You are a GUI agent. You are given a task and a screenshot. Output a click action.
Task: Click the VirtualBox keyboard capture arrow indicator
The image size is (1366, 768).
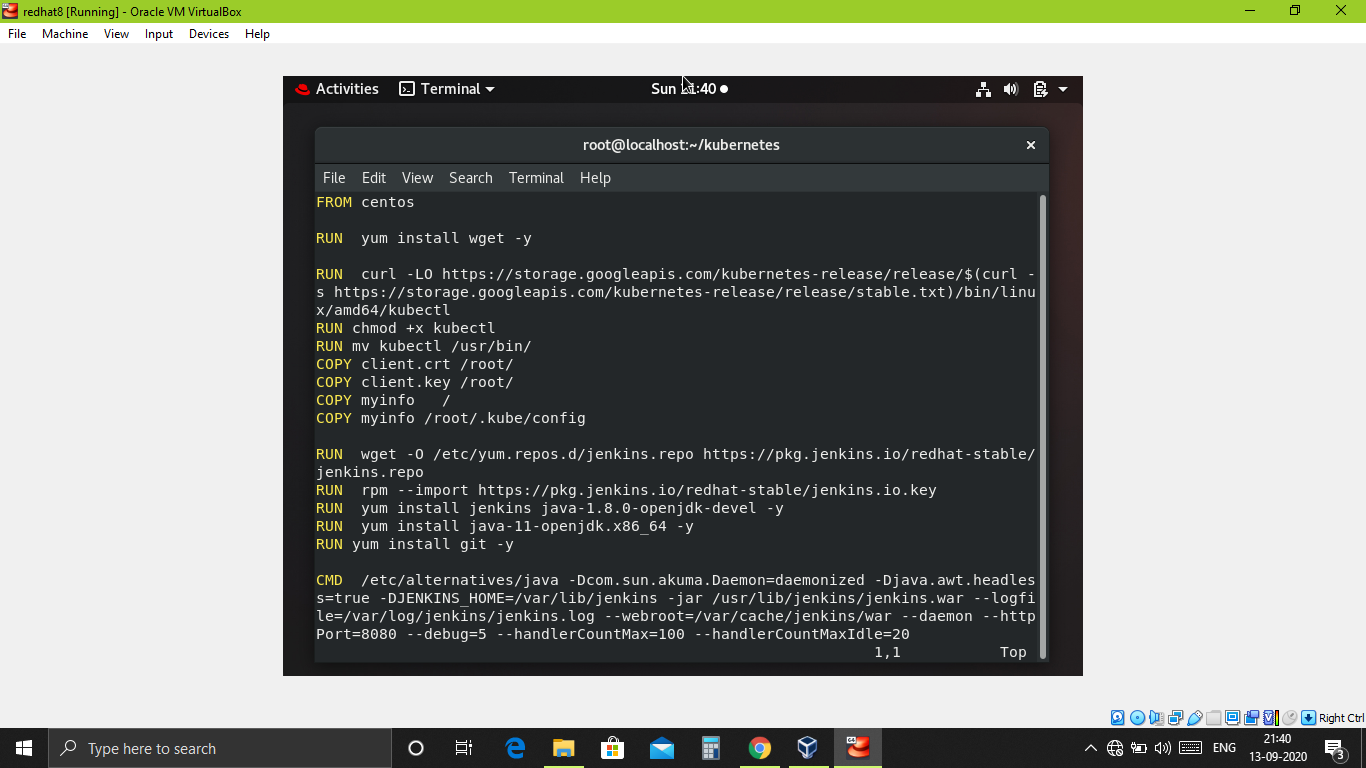point(1308,718)
